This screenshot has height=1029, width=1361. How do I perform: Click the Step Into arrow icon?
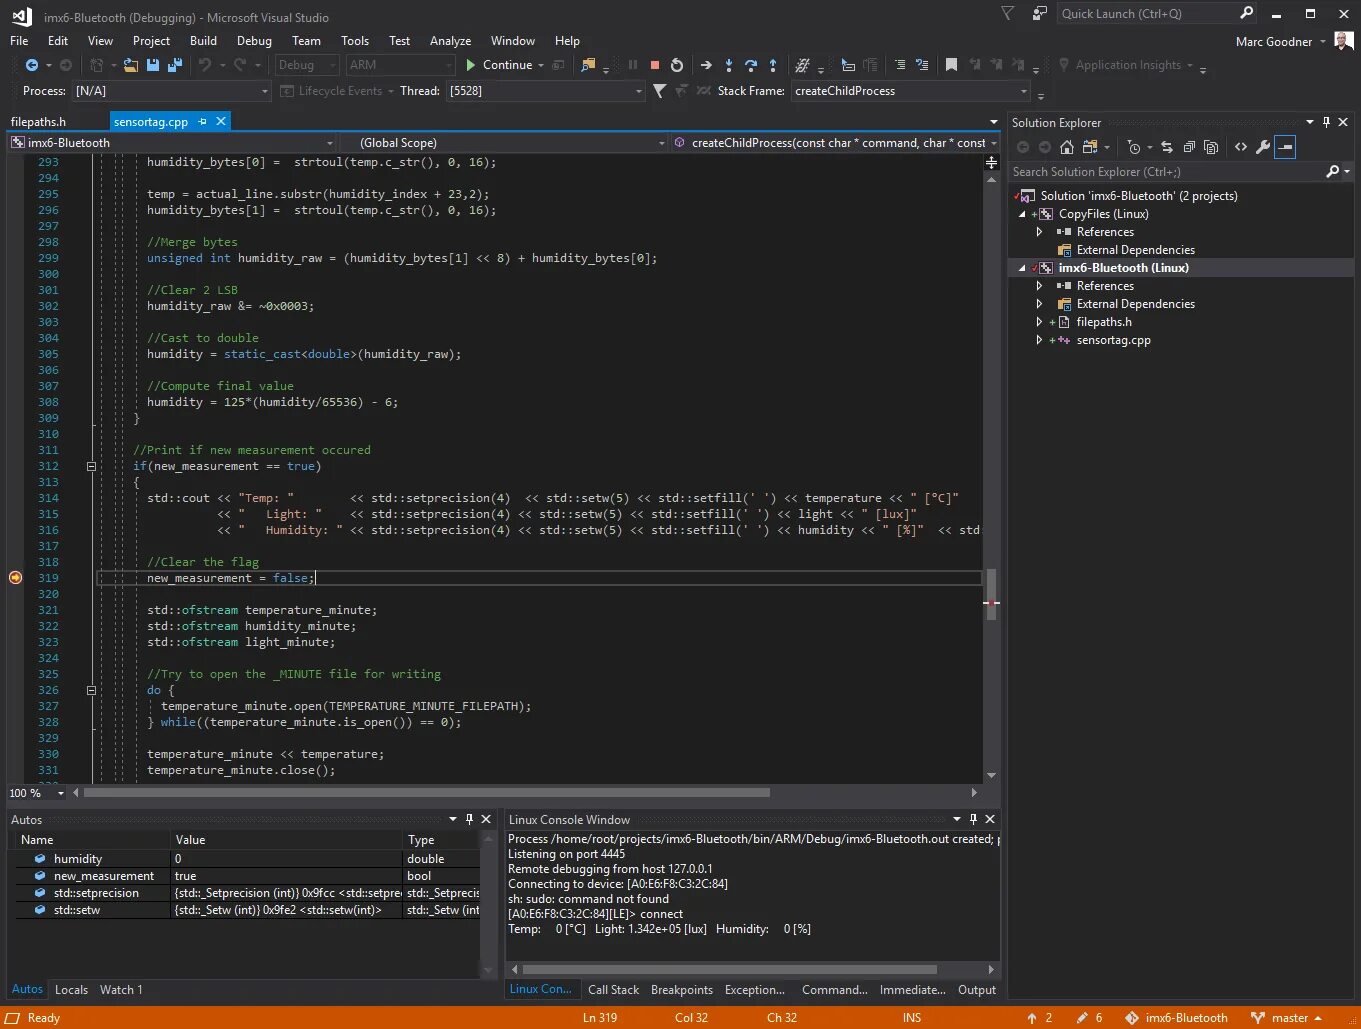(x=728, y=65)
